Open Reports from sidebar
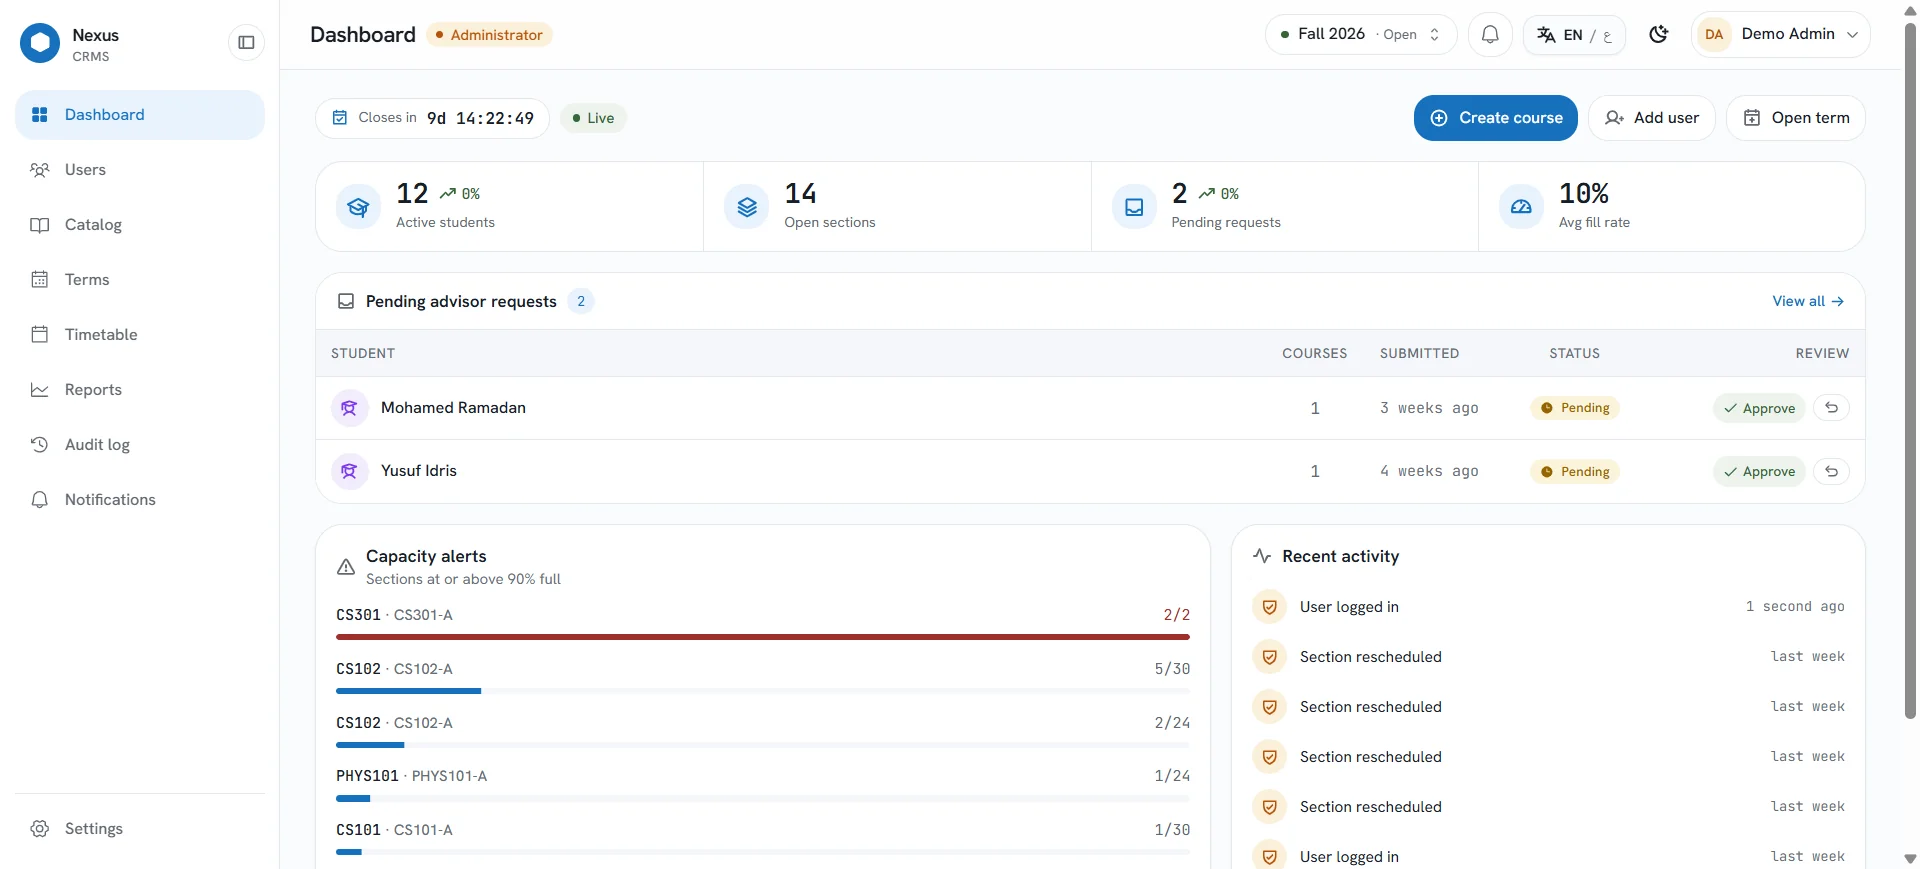 pyautogui.click(x=140, y=390)
